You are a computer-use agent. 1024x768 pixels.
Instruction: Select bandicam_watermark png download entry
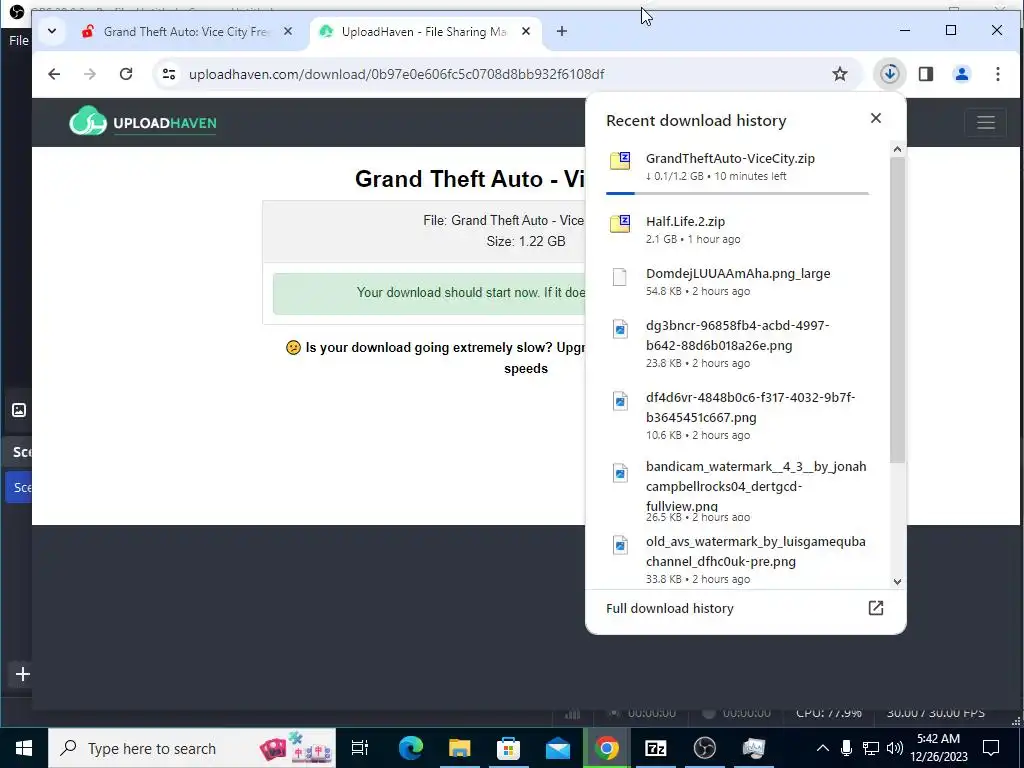738,491
